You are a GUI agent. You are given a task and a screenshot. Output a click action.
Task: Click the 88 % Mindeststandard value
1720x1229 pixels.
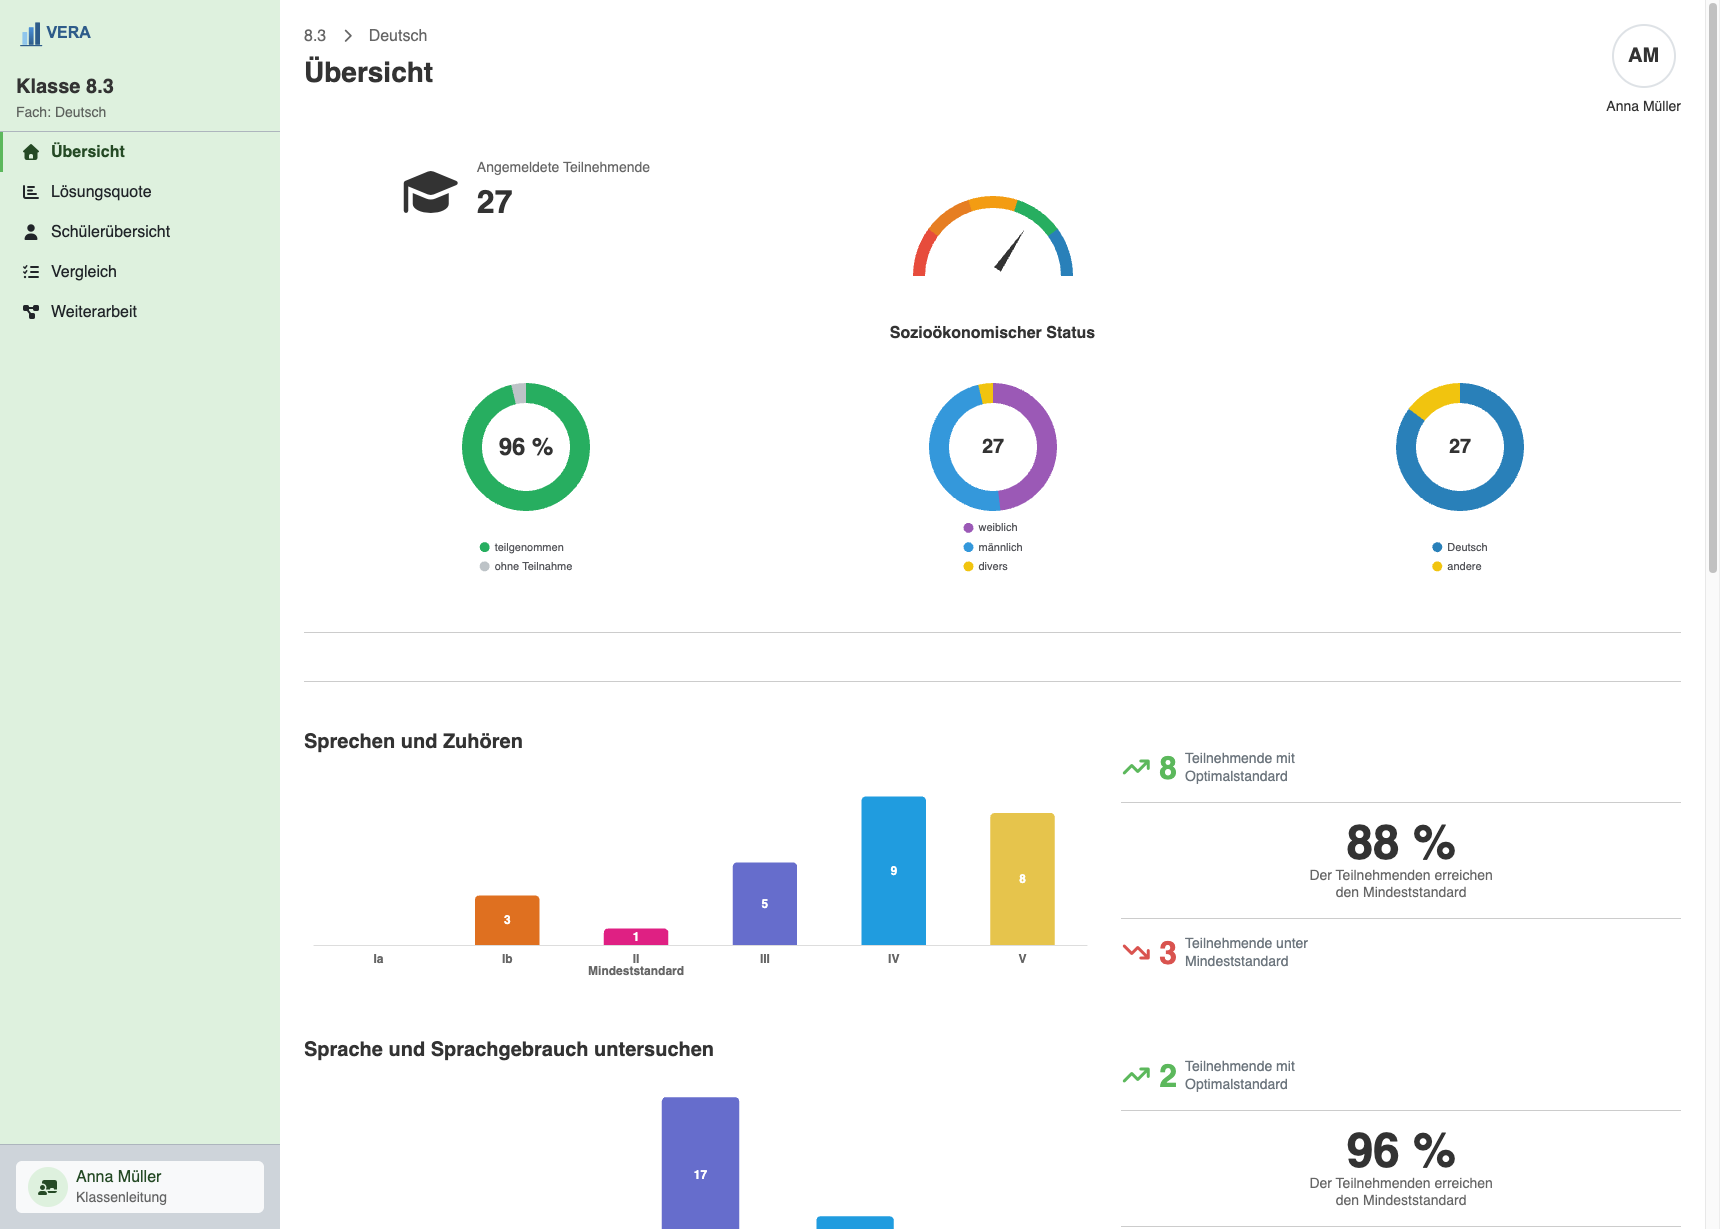pos(1401,842)
